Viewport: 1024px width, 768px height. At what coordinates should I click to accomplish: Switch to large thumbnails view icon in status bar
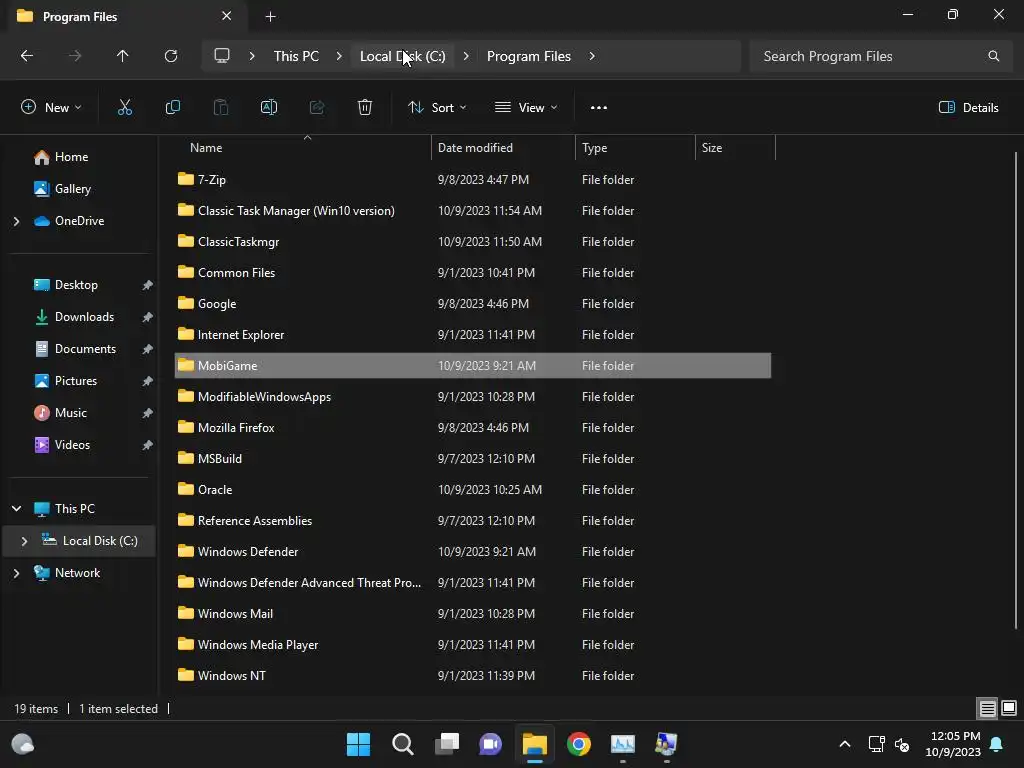(1009, 709)
